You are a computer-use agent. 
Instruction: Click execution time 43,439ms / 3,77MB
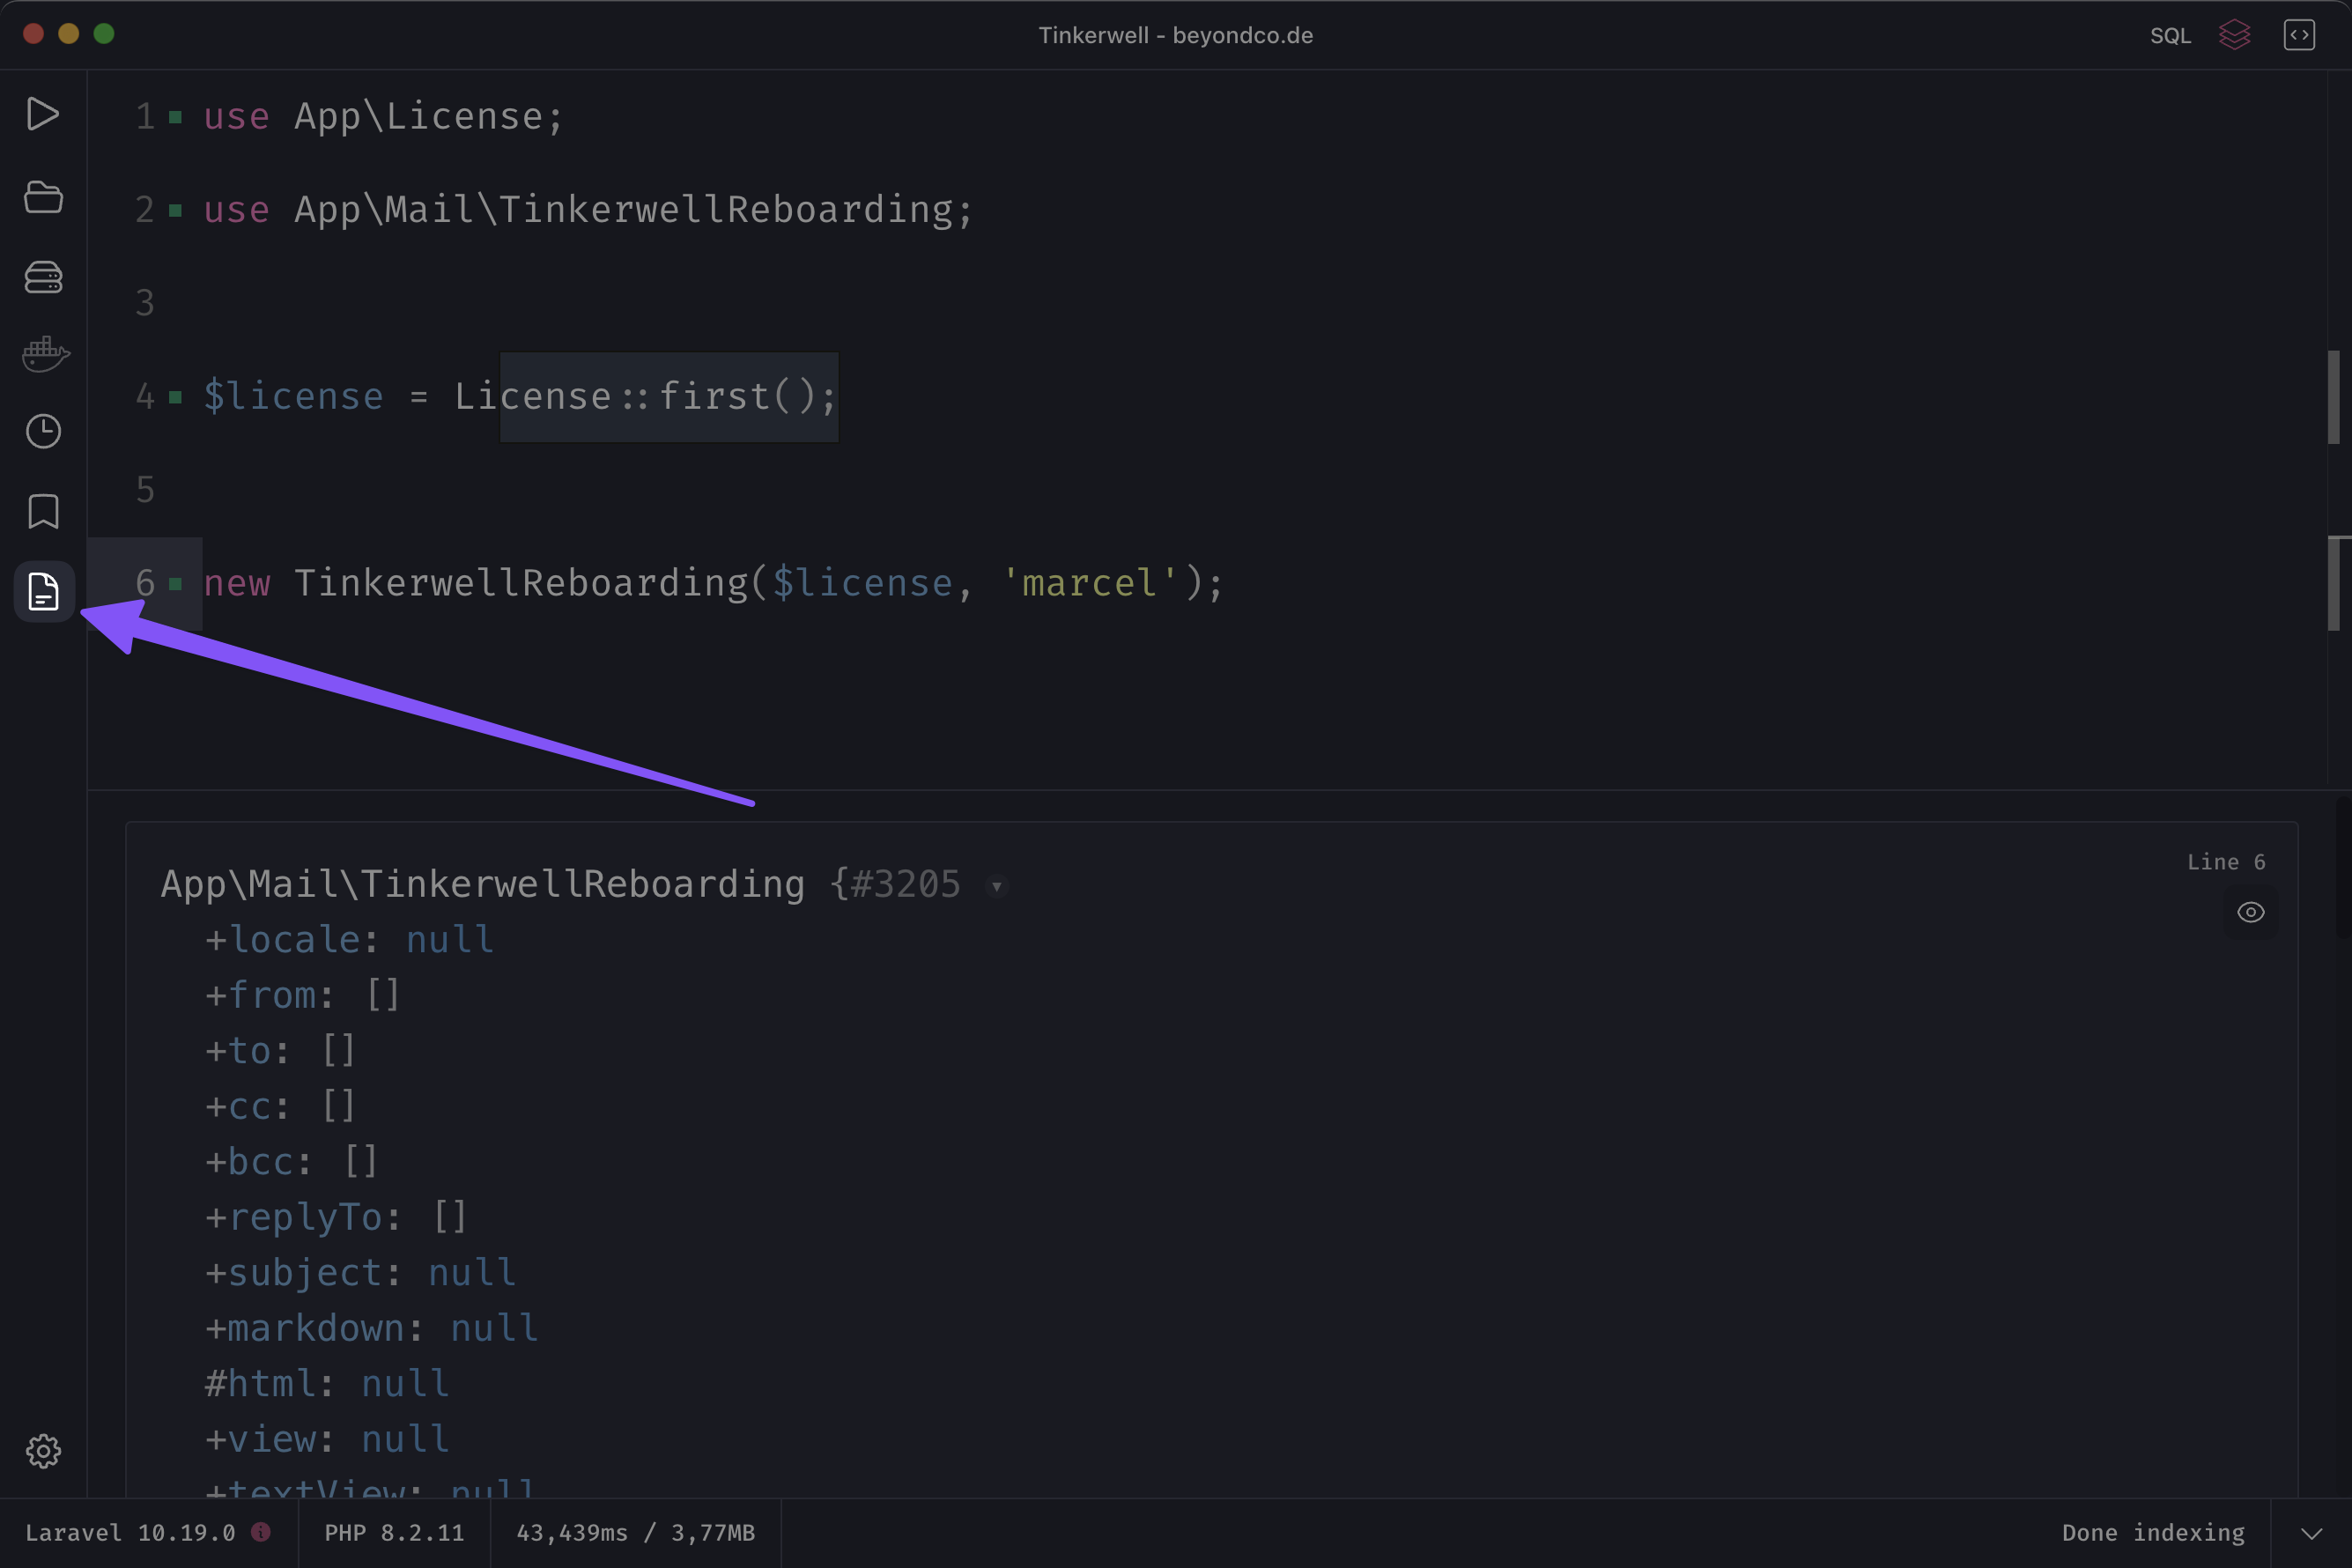(x=635, y=1533)
